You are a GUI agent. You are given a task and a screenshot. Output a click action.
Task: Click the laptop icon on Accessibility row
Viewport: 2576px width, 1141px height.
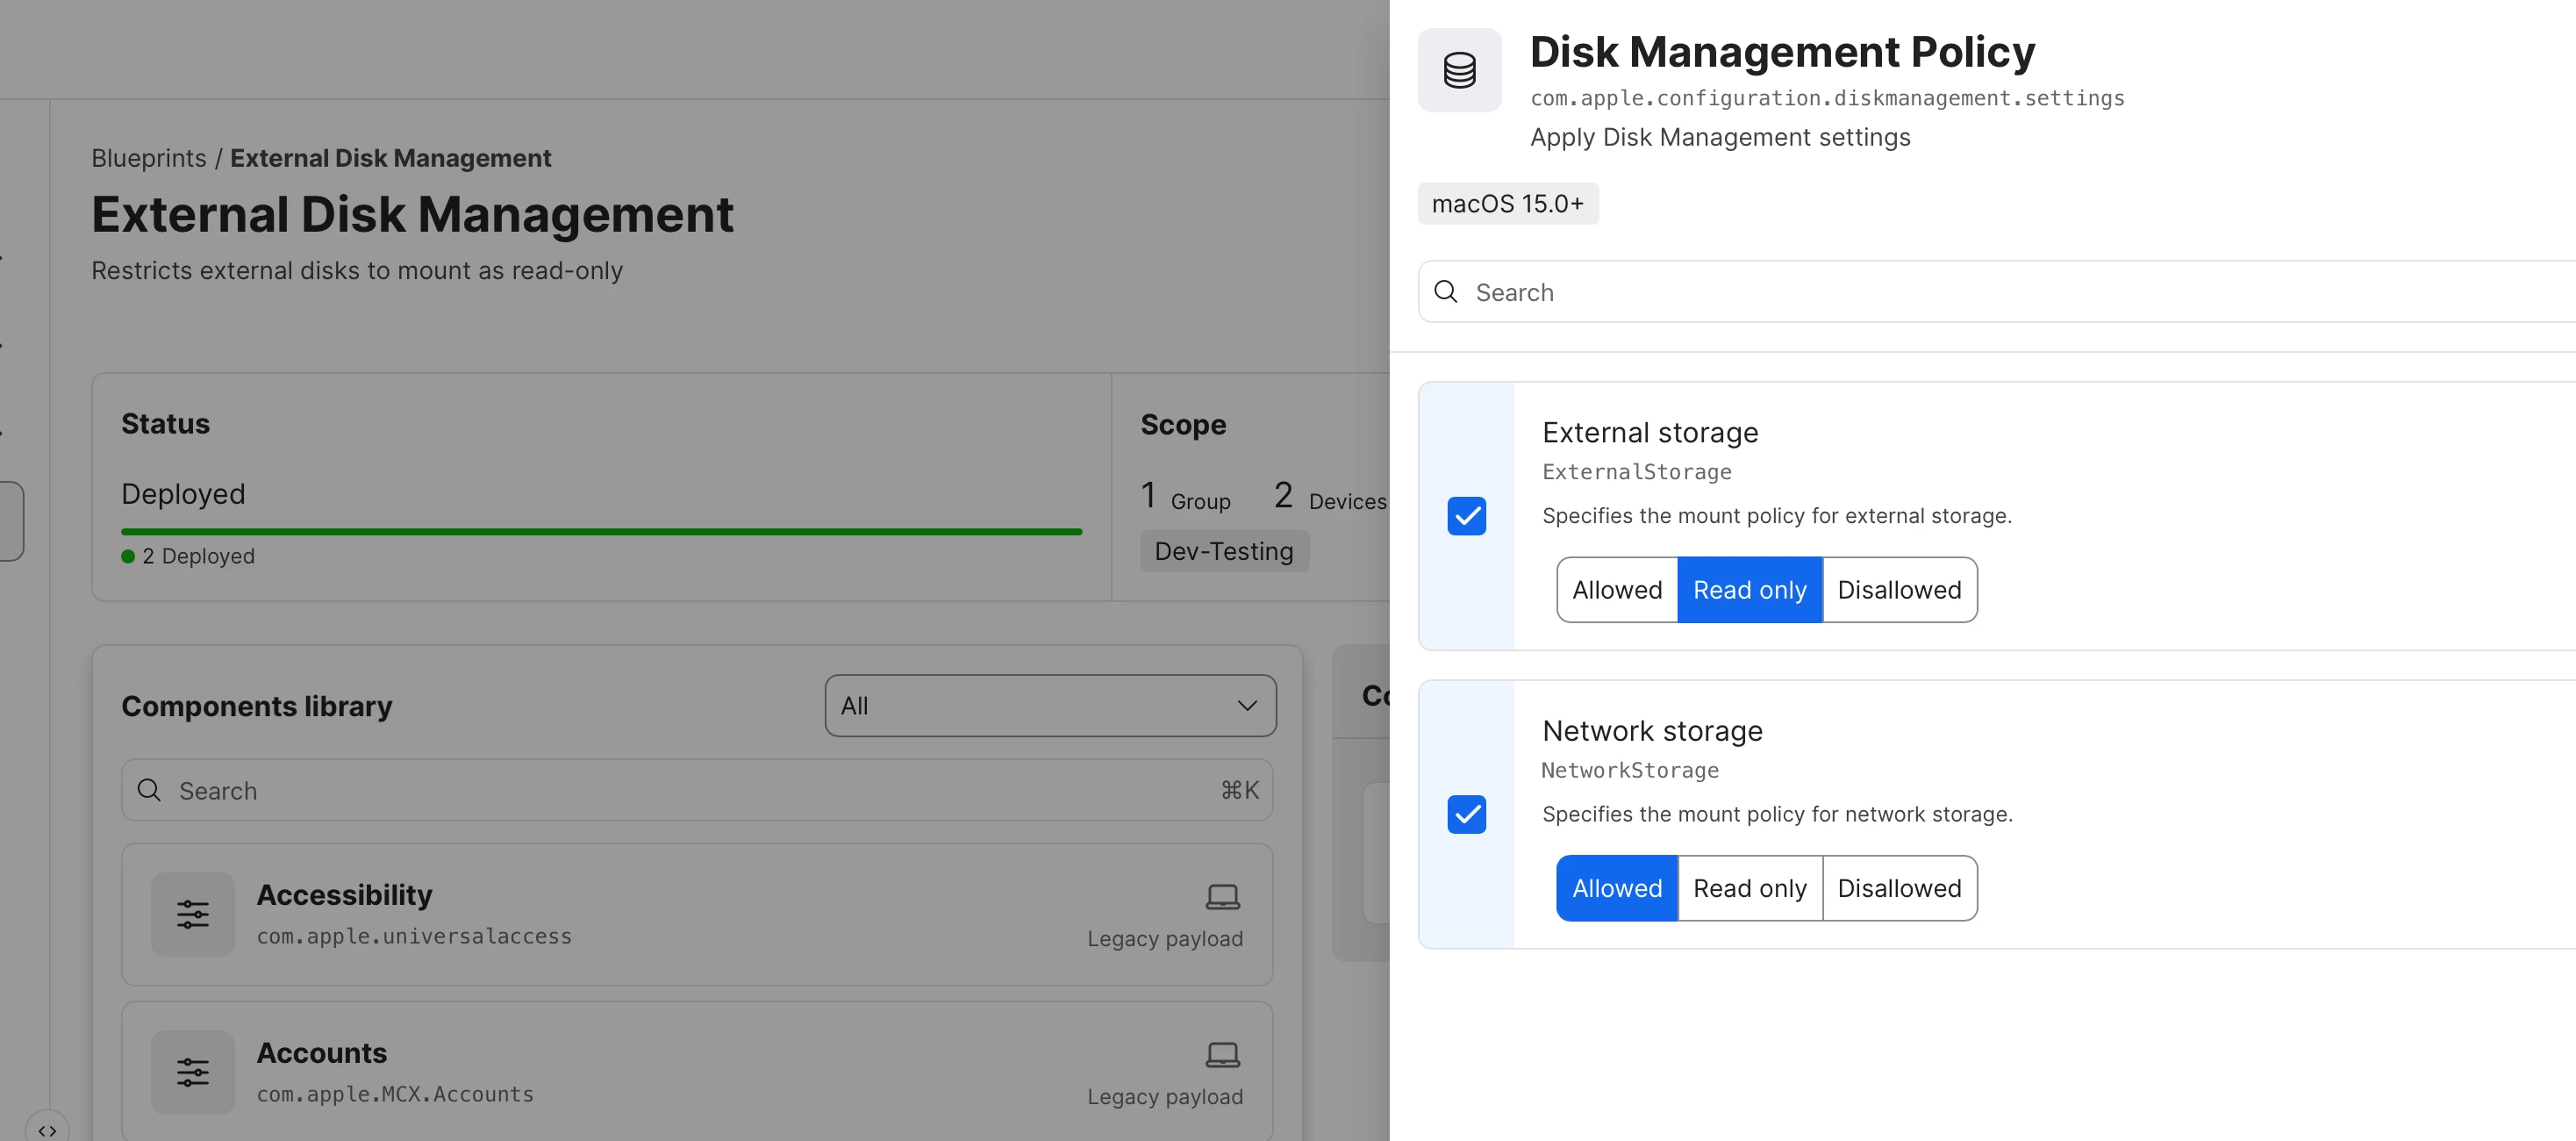[x=1222, y=896]
